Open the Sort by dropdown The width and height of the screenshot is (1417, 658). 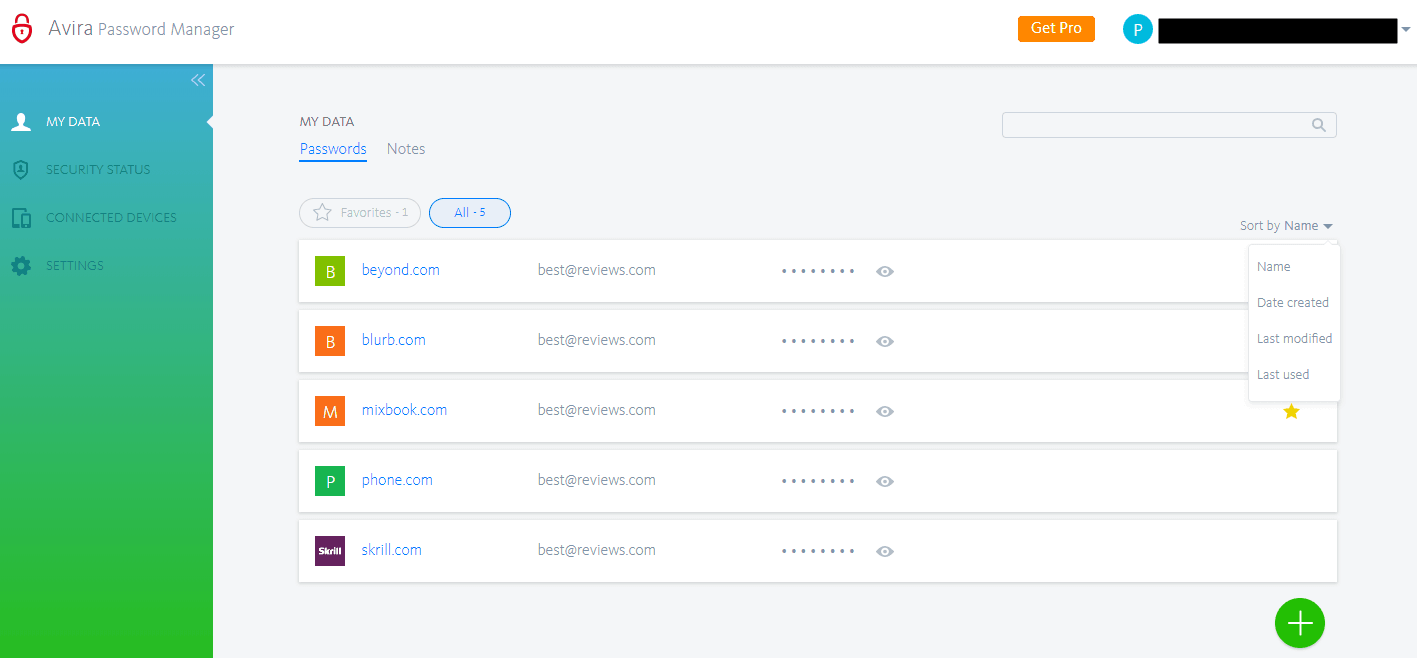coord(1286,225)
